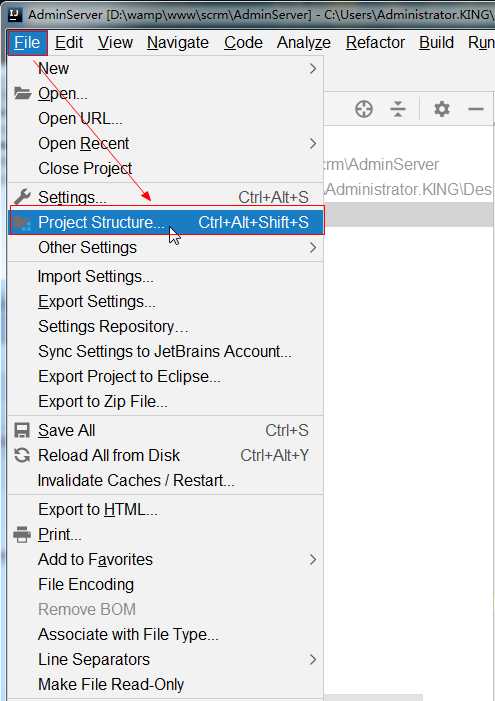Expand the New submenu arrow

pos(313,68)
